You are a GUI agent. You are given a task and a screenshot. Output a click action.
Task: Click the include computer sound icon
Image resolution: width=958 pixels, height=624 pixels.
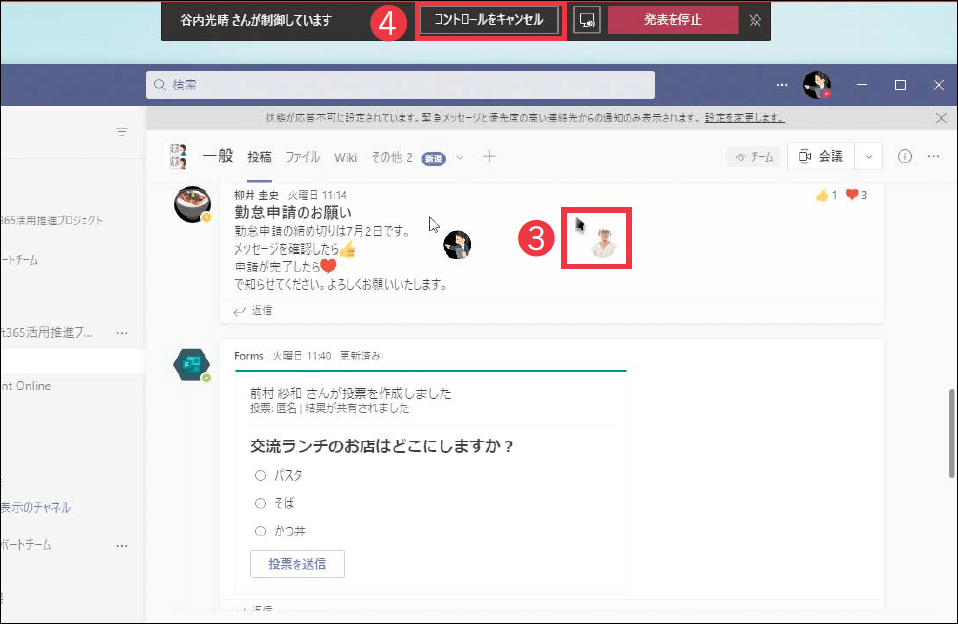[587, 20]
